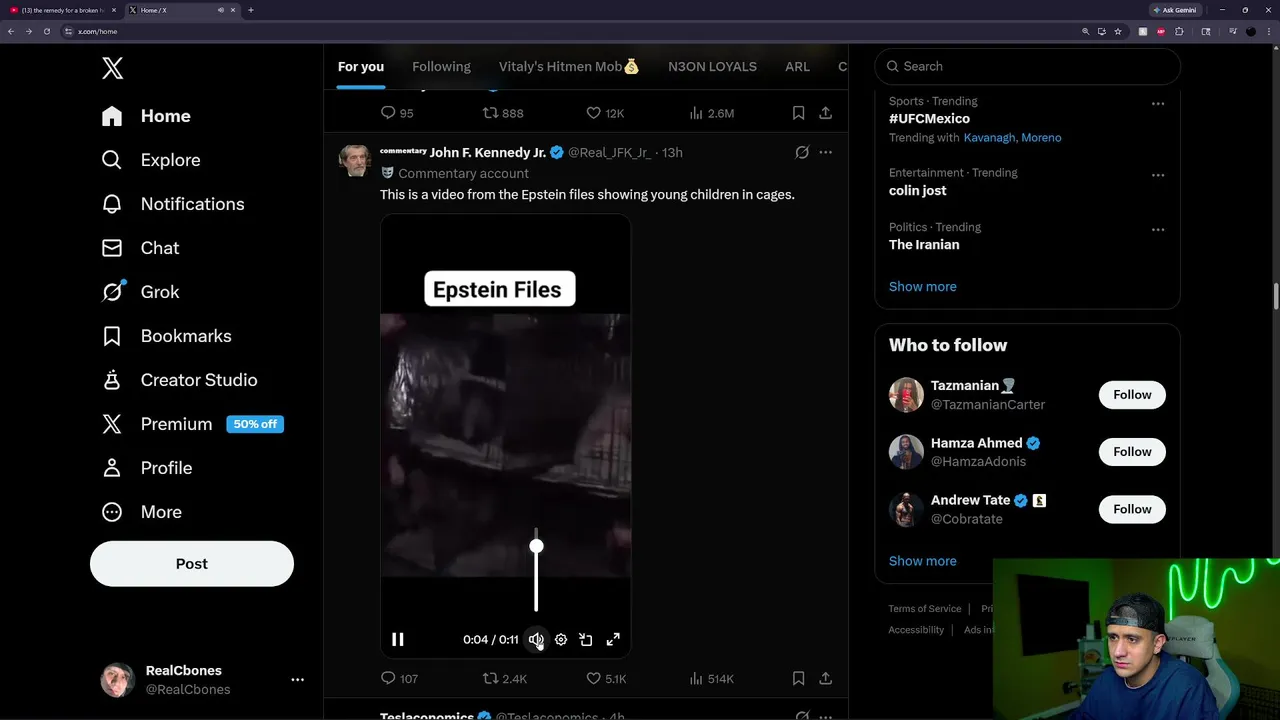Open Grok in the sidebar
This screenshot has width=1280, height=720.
click(x=140, y=292)
